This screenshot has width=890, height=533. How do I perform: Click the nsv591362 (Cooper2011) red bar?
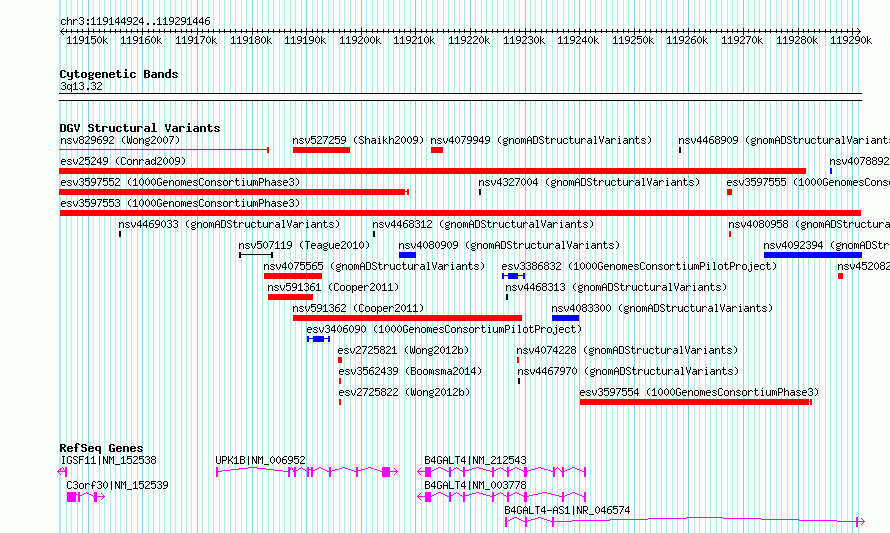coord(408,318)
